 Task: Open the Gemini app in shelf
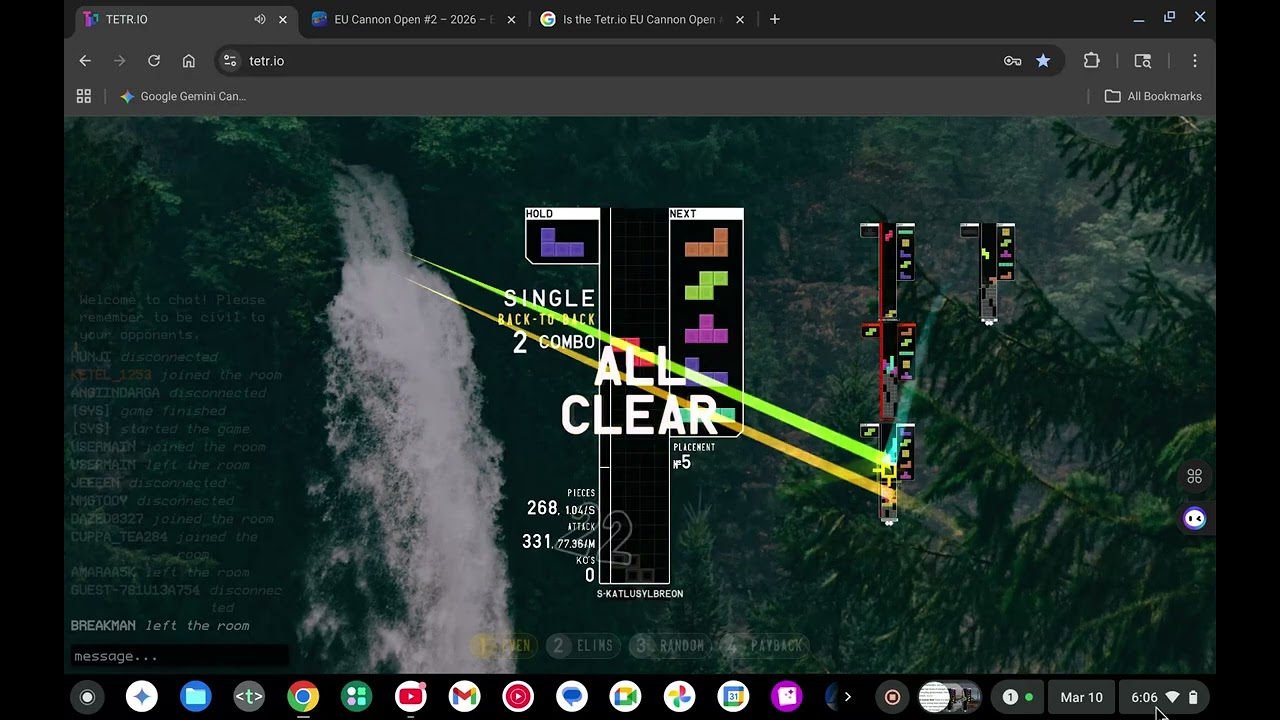tap(142, 697)
